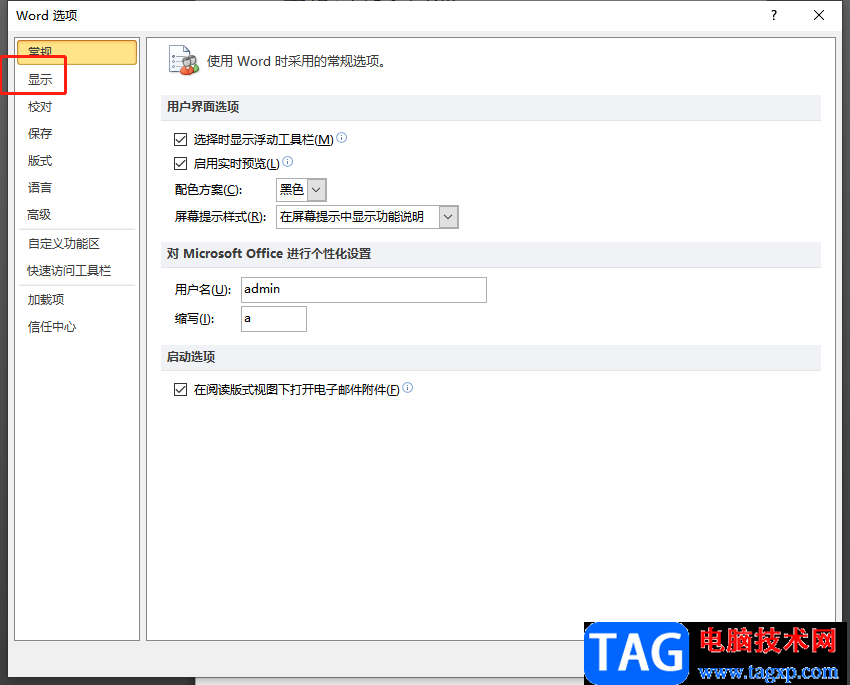Click info icon next to 浮动工具栏 option

click(x=342, y=138)
